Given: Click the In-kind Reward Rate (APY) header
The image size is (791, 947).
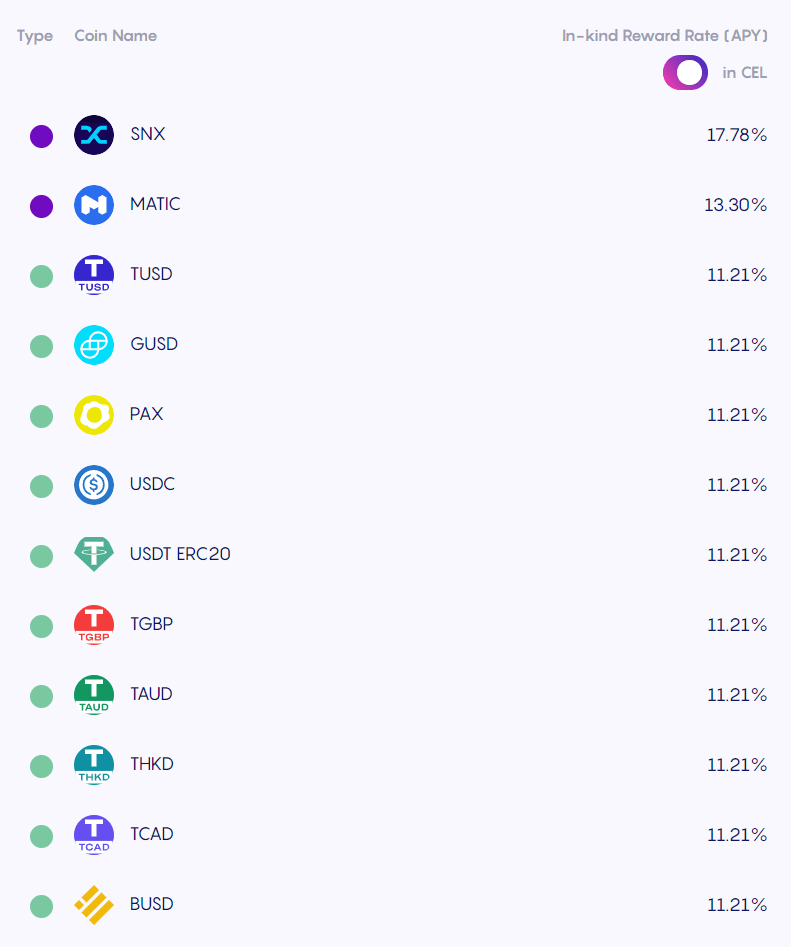Looking at the screenshot, I should (x=665, y=36).
